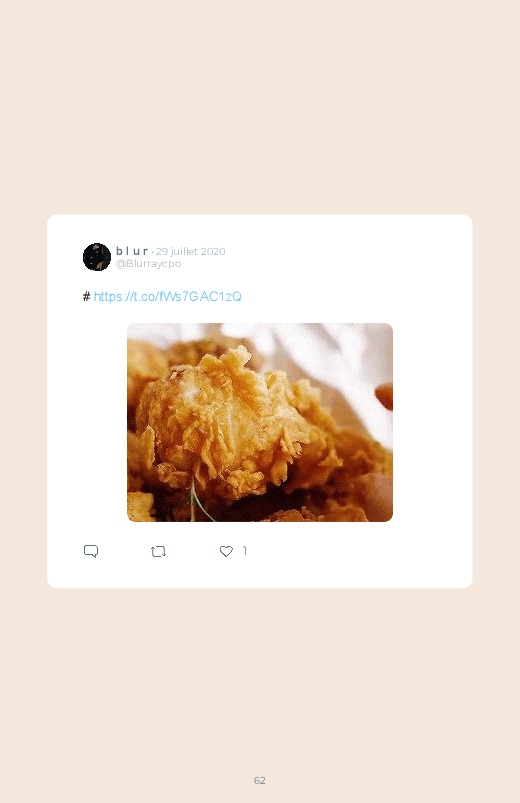The height and width of the screenshot is (803, 520).
Task: Open the @Blurraycpo handle
Action: pyautogui.click(x=149, y=263)
